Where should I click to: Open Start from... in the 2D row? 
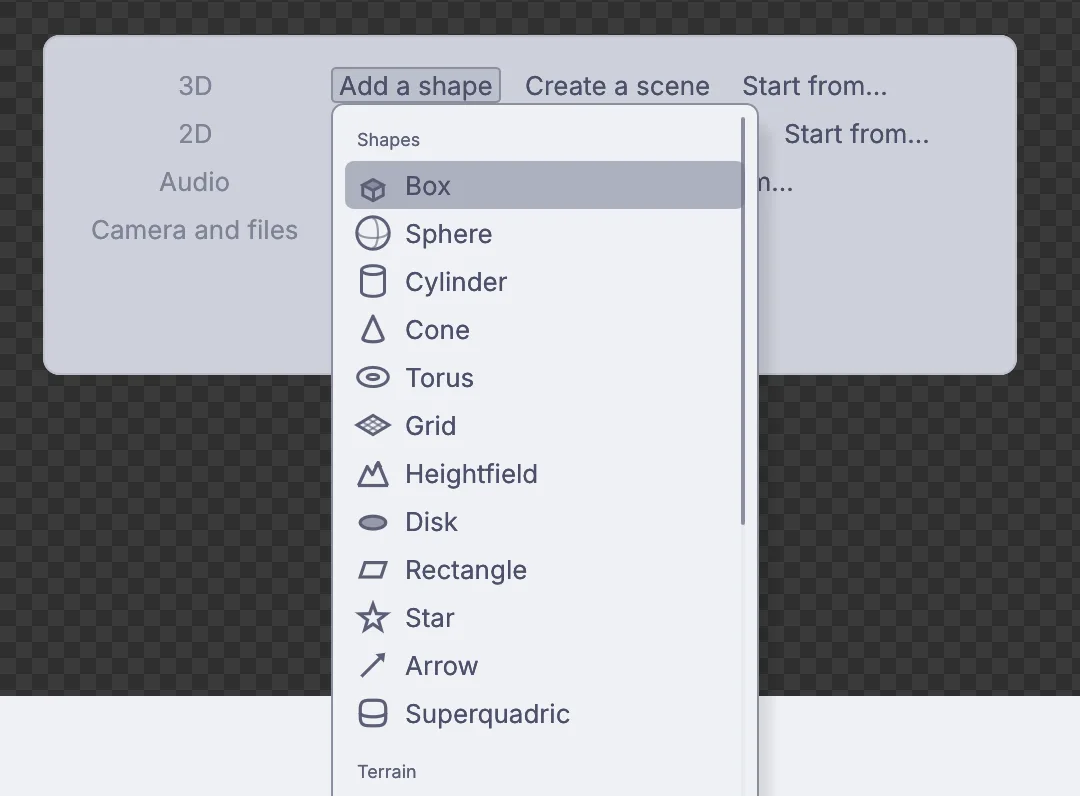[x=856, y=134]
